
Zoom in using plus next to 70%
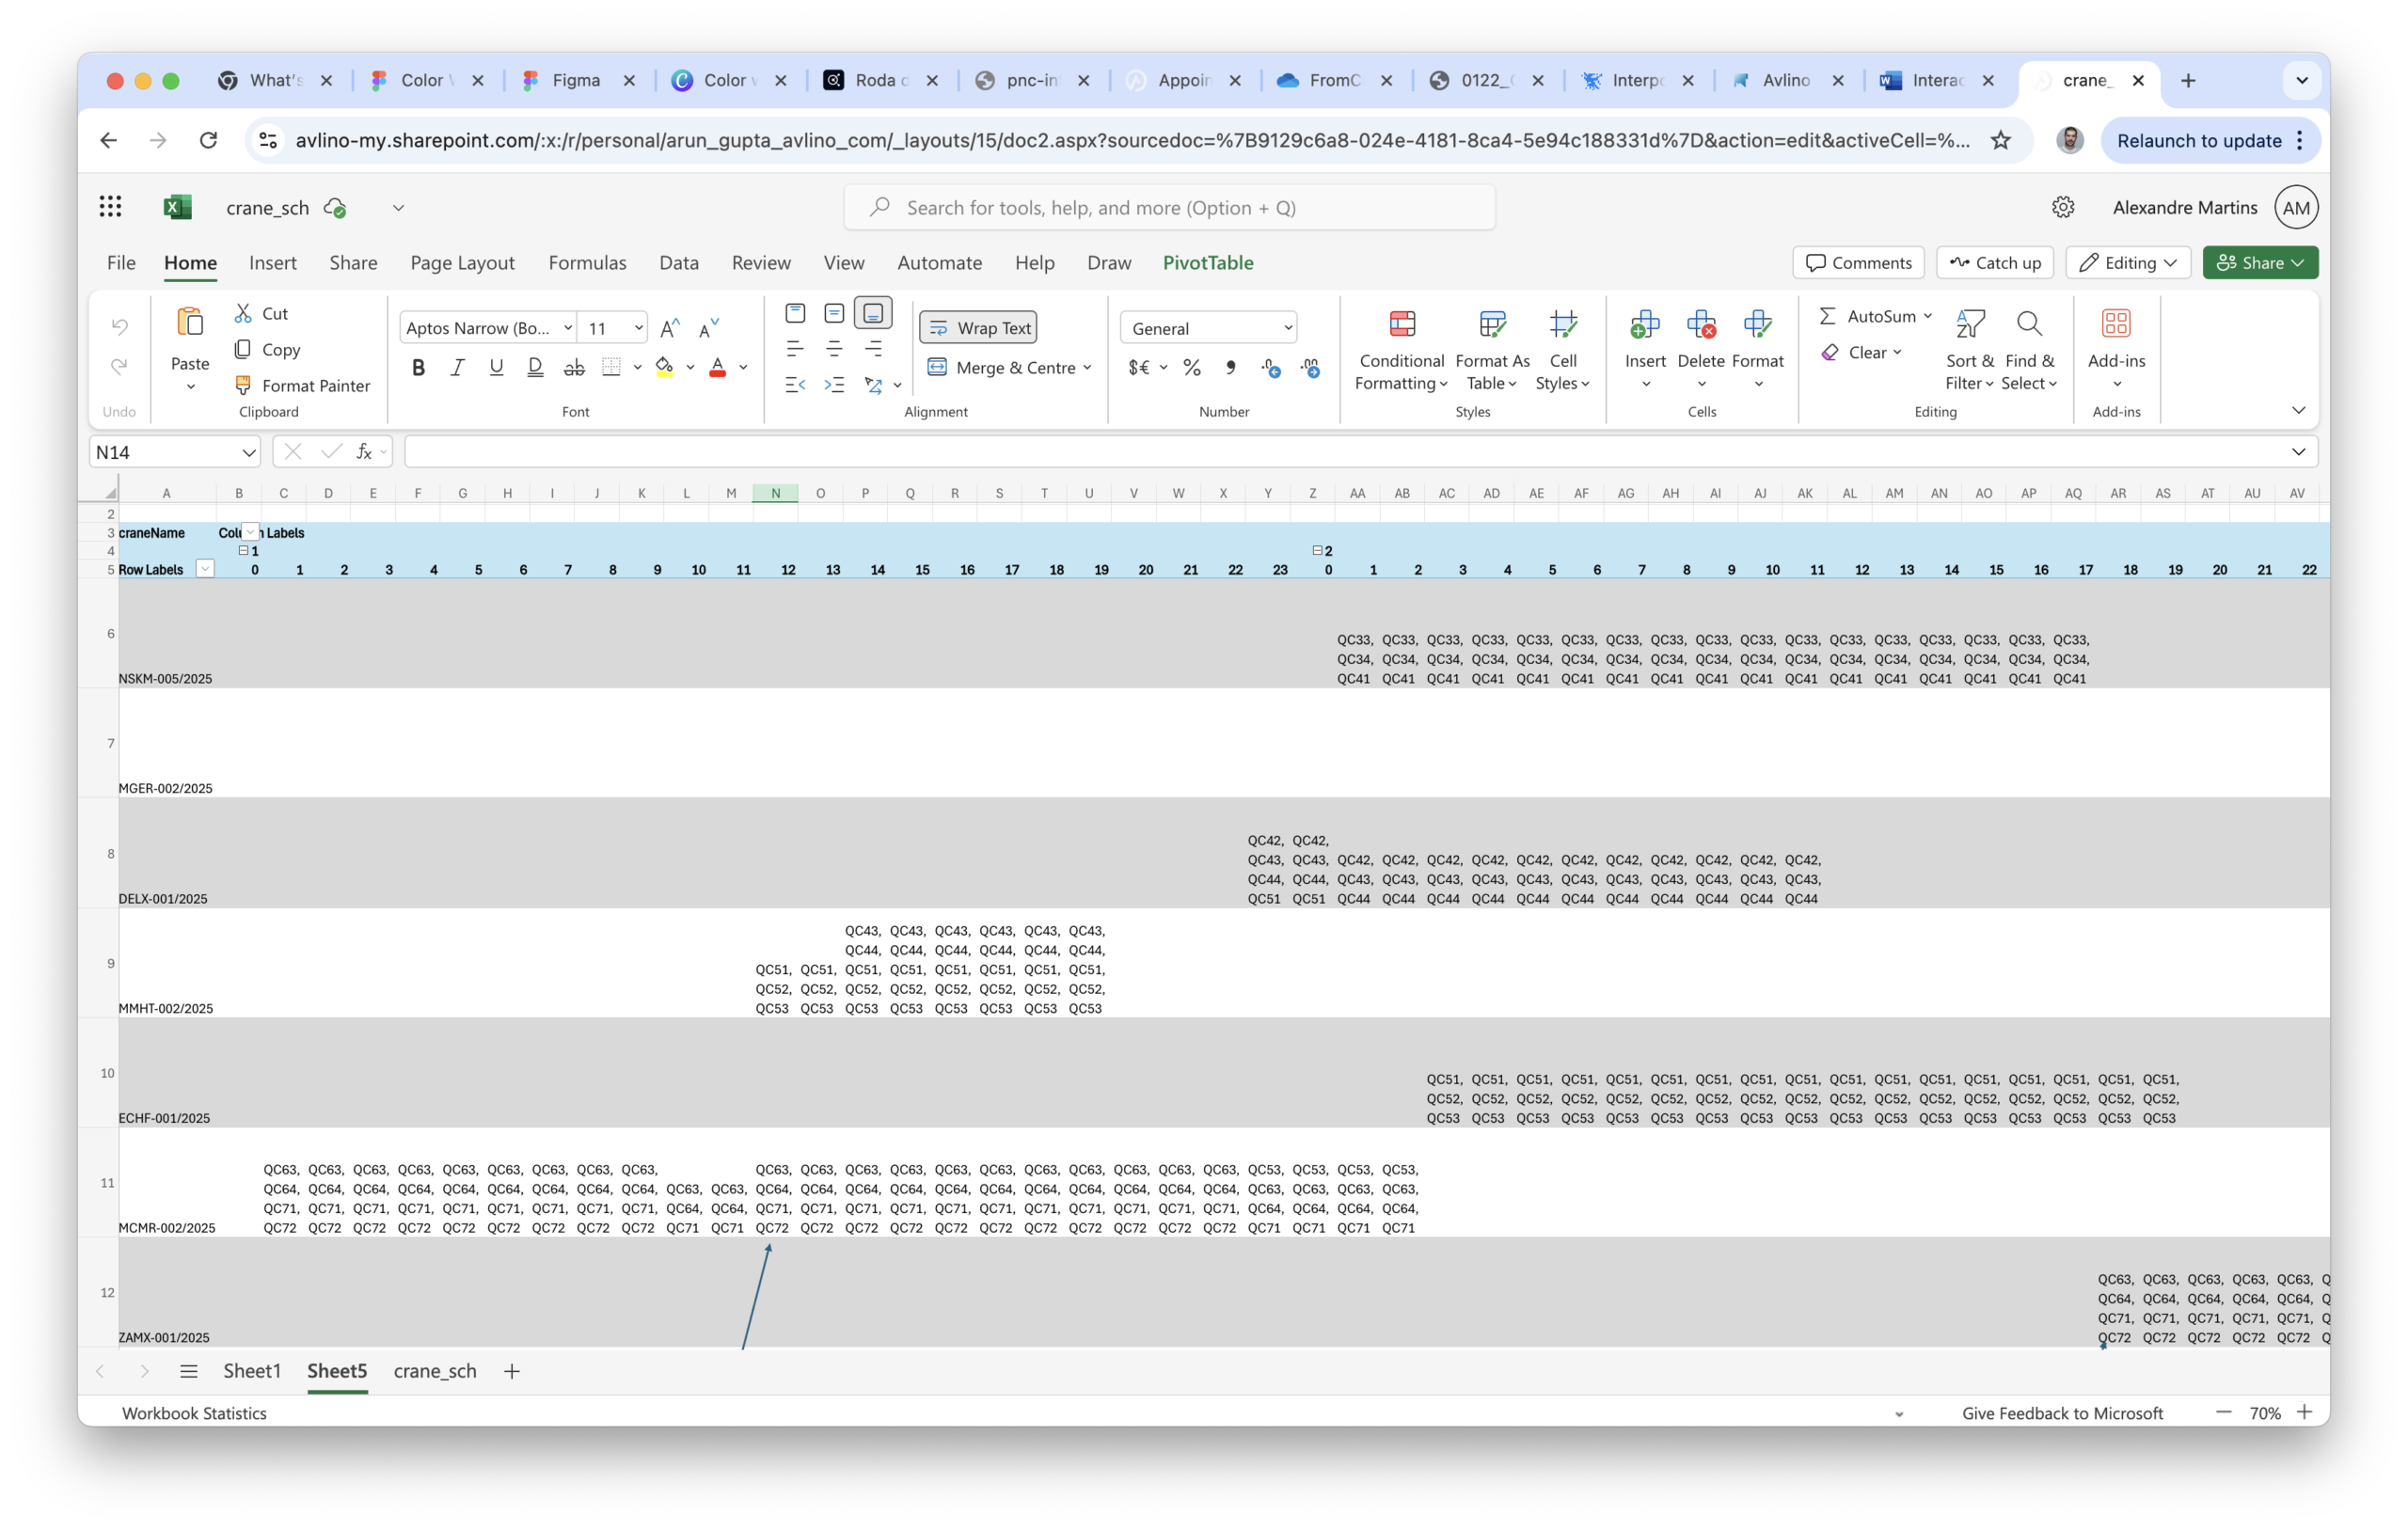[x=2305, y=1413]
